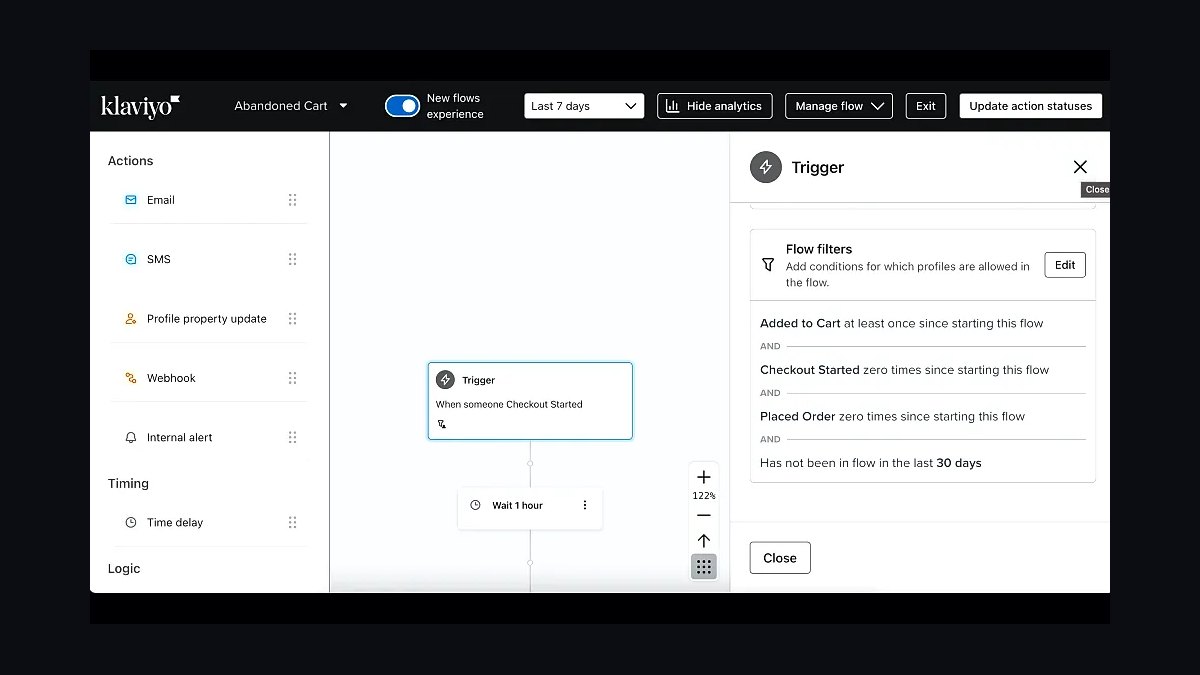Click the Close button at panel bottom
Viewport: 1200px width, 675px height.
(780, 558)
